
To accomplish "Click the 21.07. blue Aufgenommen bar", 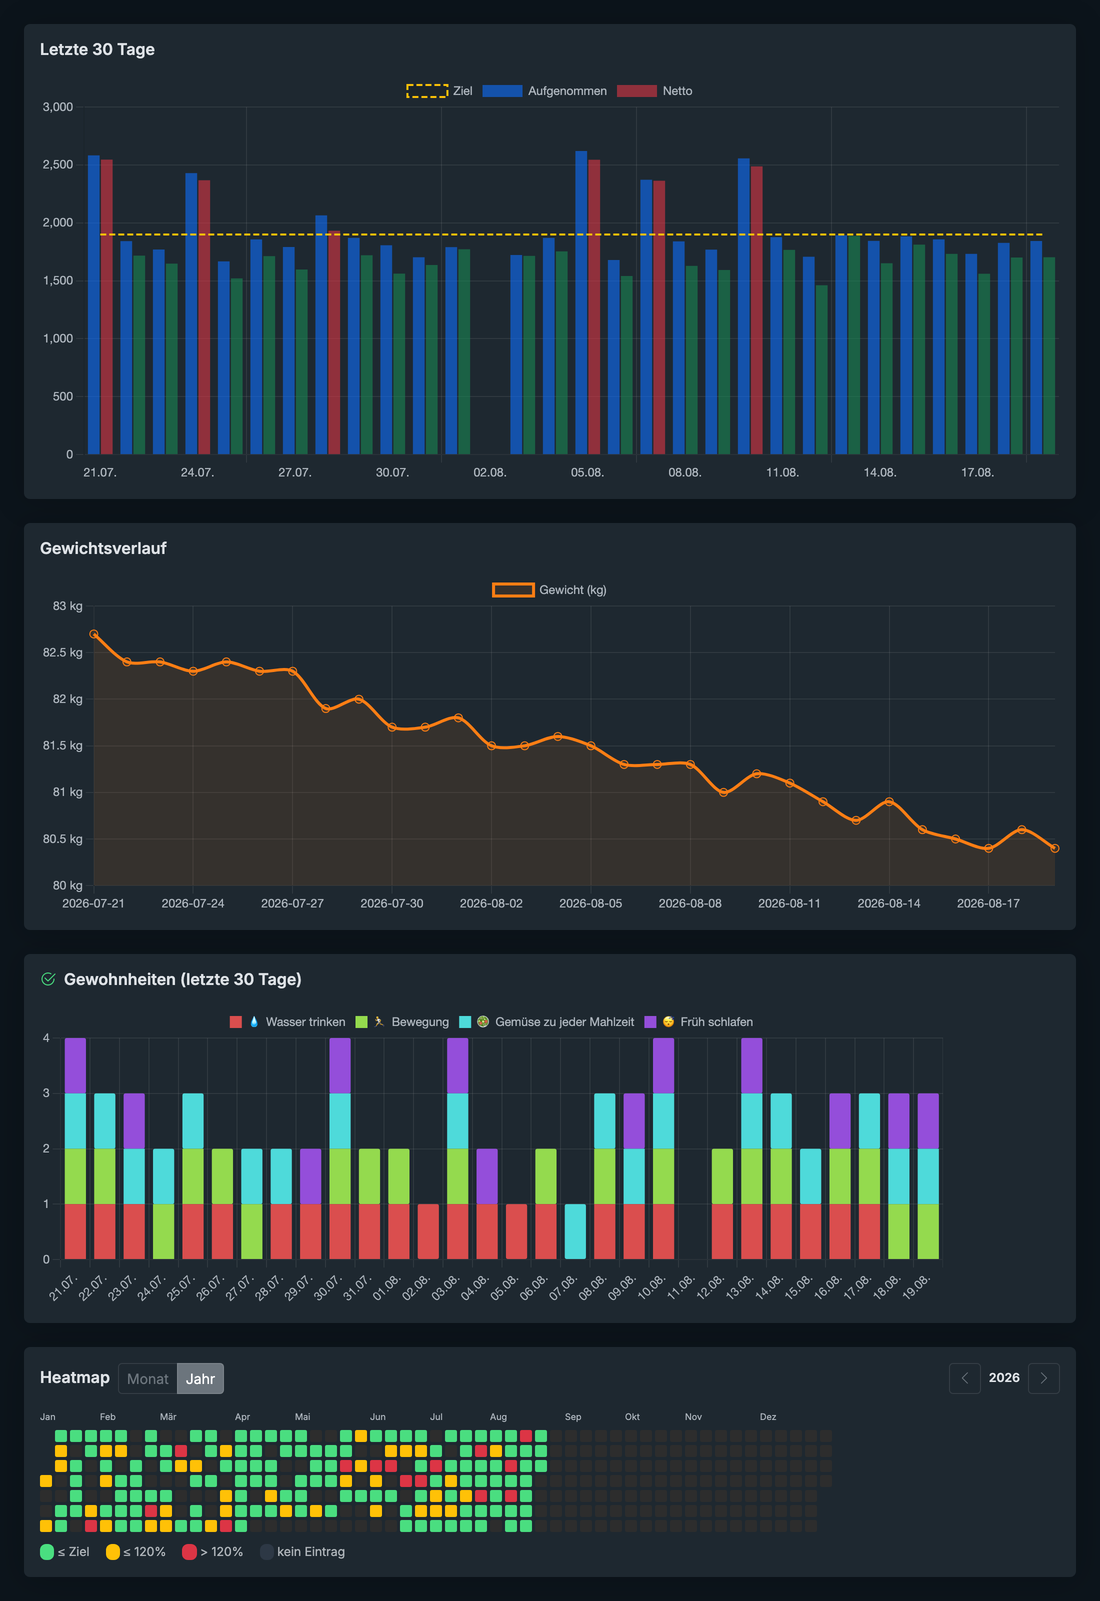I will coord(94,305).
